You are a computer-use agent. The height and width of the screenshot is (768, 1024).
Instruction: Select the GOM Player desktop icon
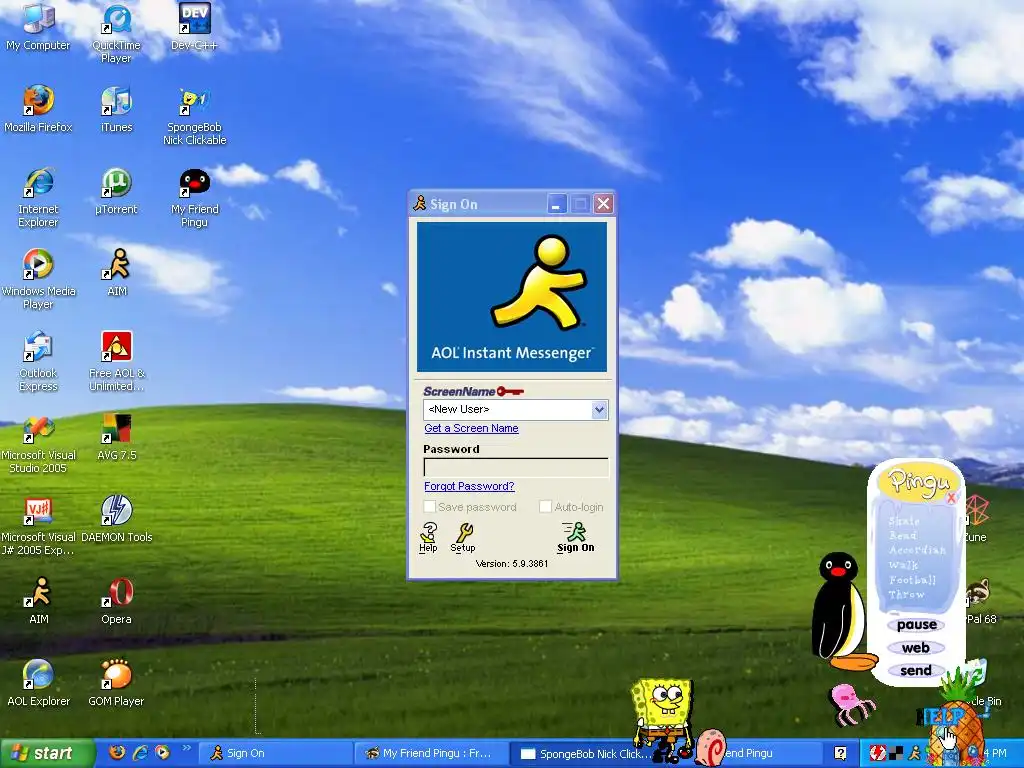pyautogui.click(x=116, y=682)
